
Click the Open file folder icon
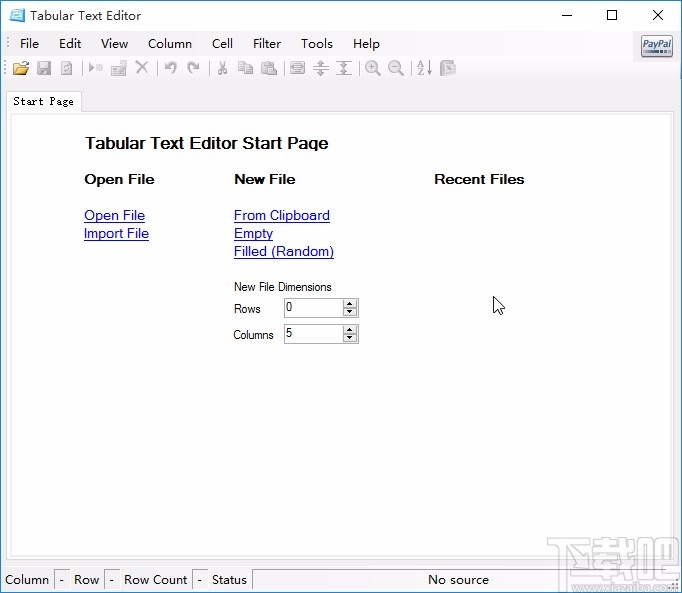click(x=20, y=68)
